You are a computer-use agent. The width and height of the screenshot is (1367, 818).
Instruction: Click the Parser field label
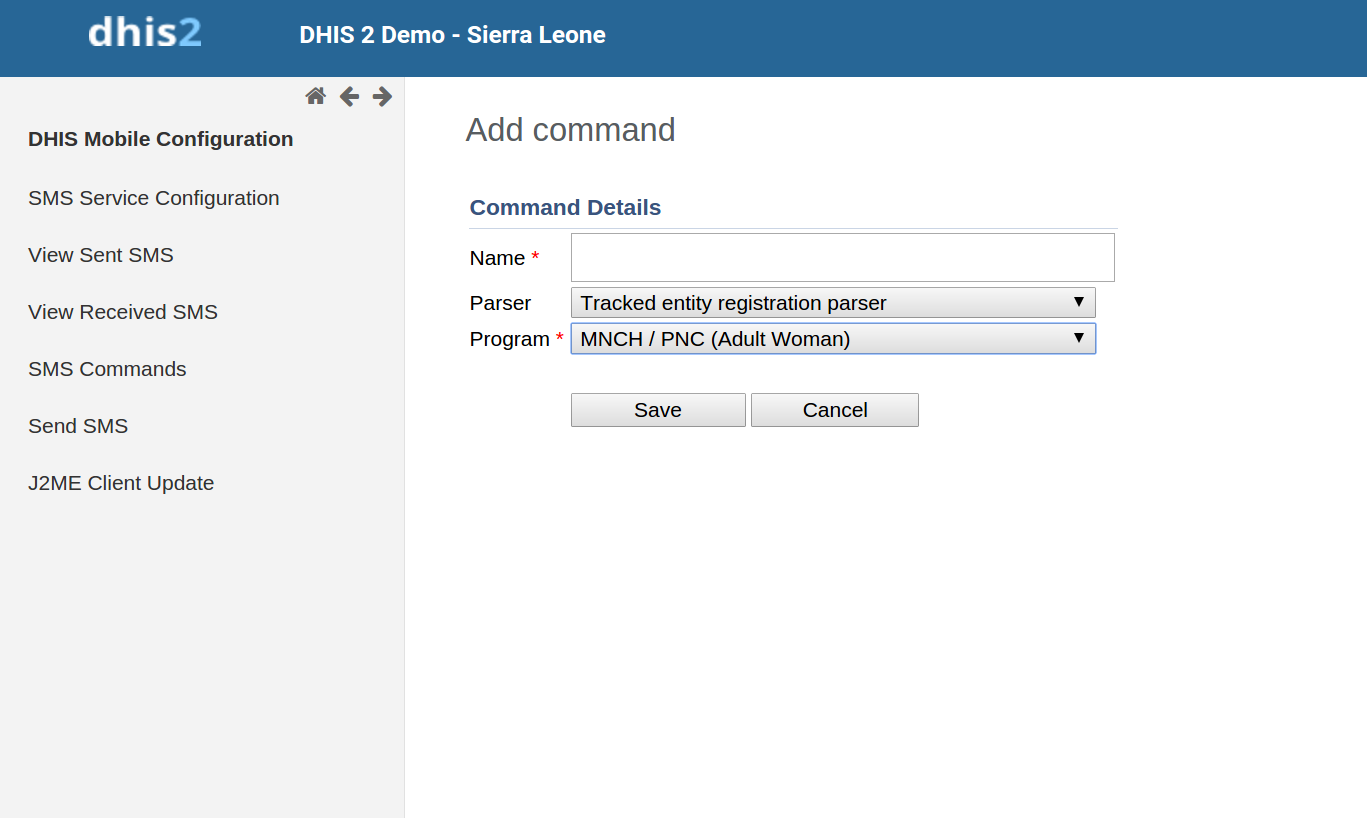click(x=500, y=303)
